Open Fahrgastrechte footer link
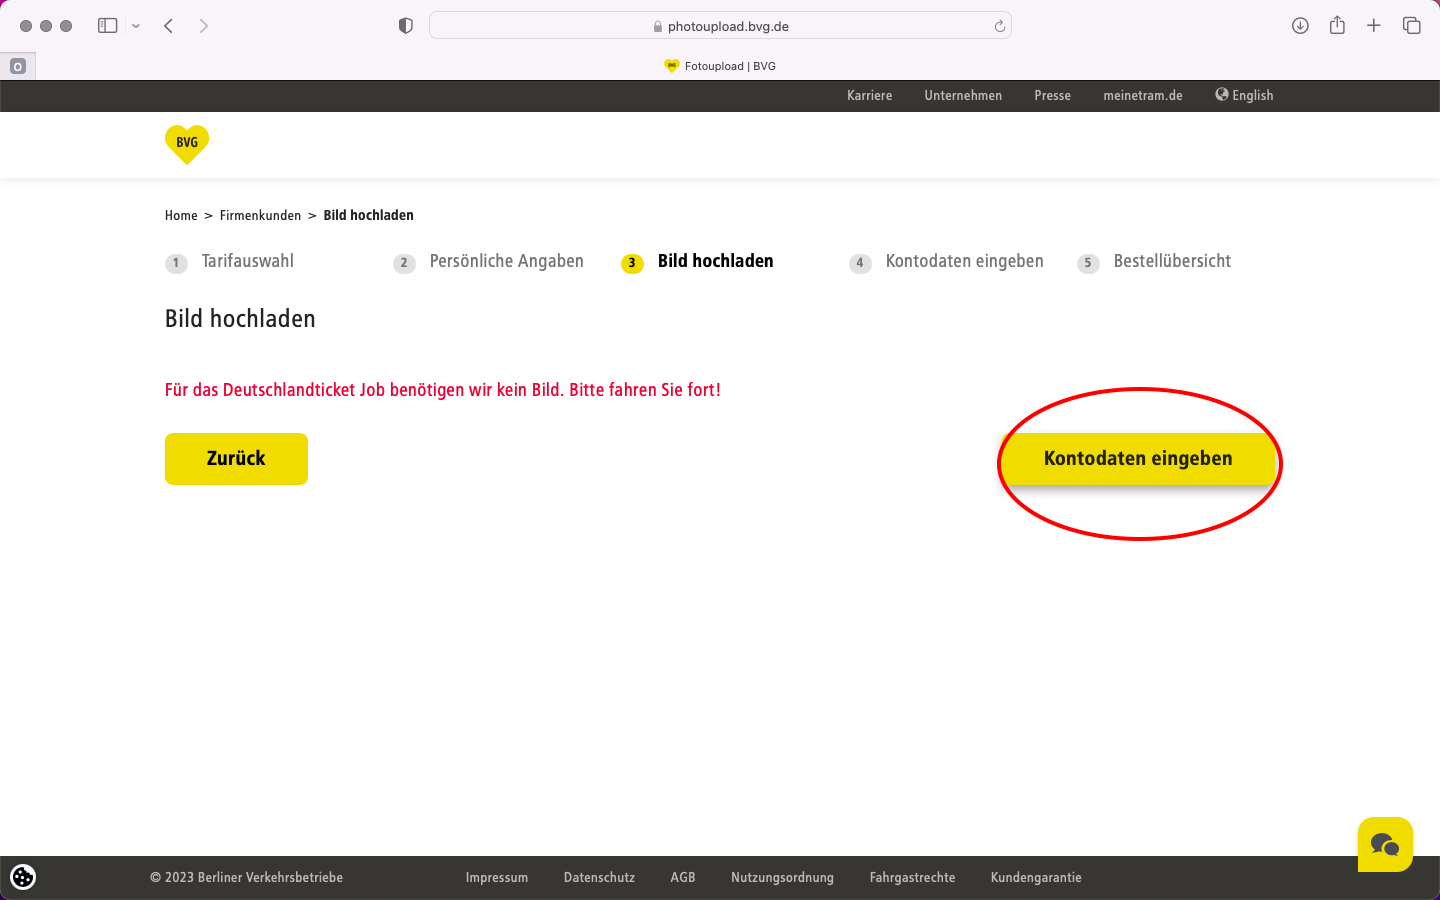The image size is (1440, 900). point(912,878)
